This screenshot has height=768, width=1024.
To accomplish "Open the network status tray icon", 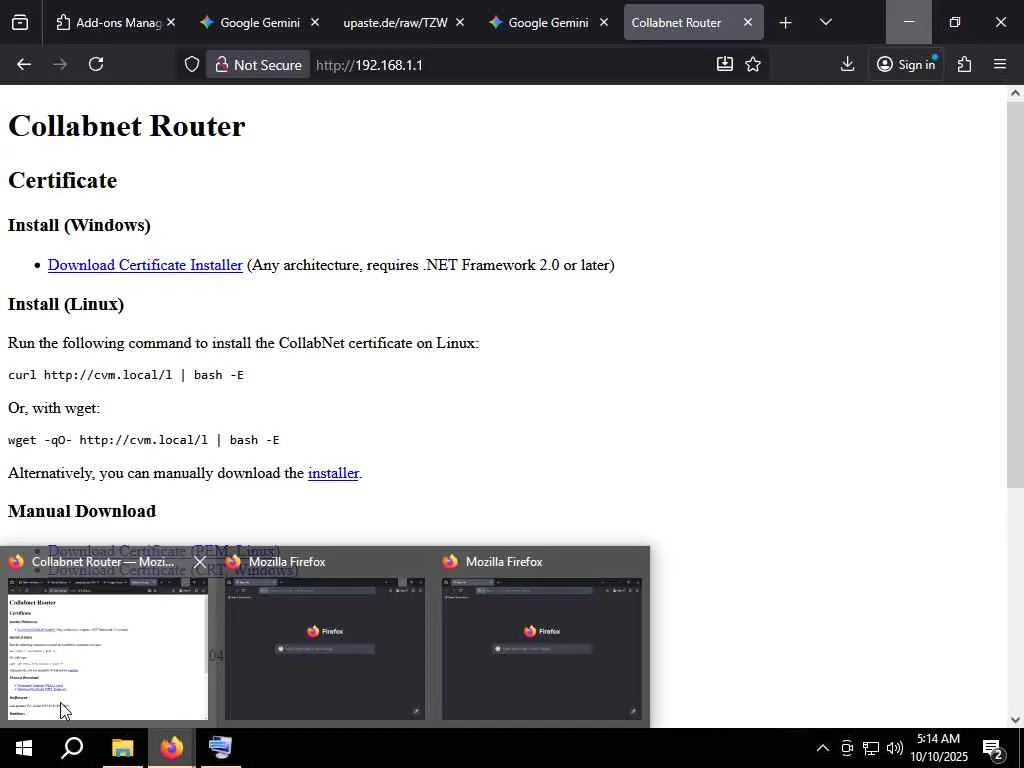I will coord(871,748).
